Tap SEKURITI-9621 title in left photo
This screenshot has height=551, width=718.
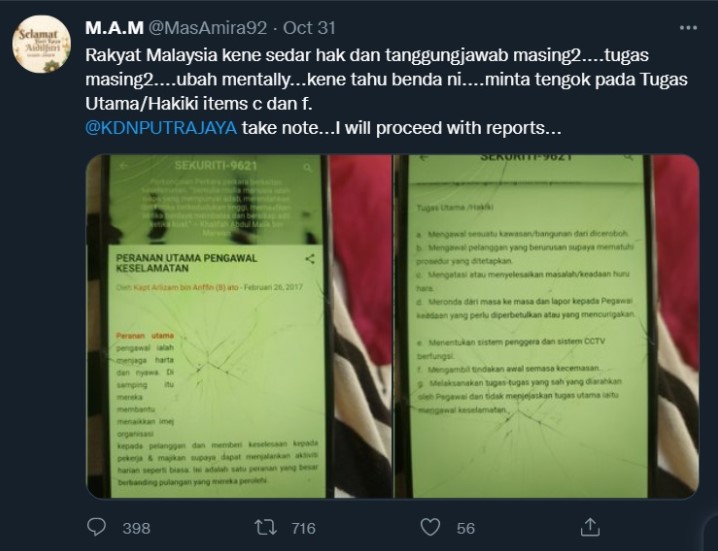point(216,165)
